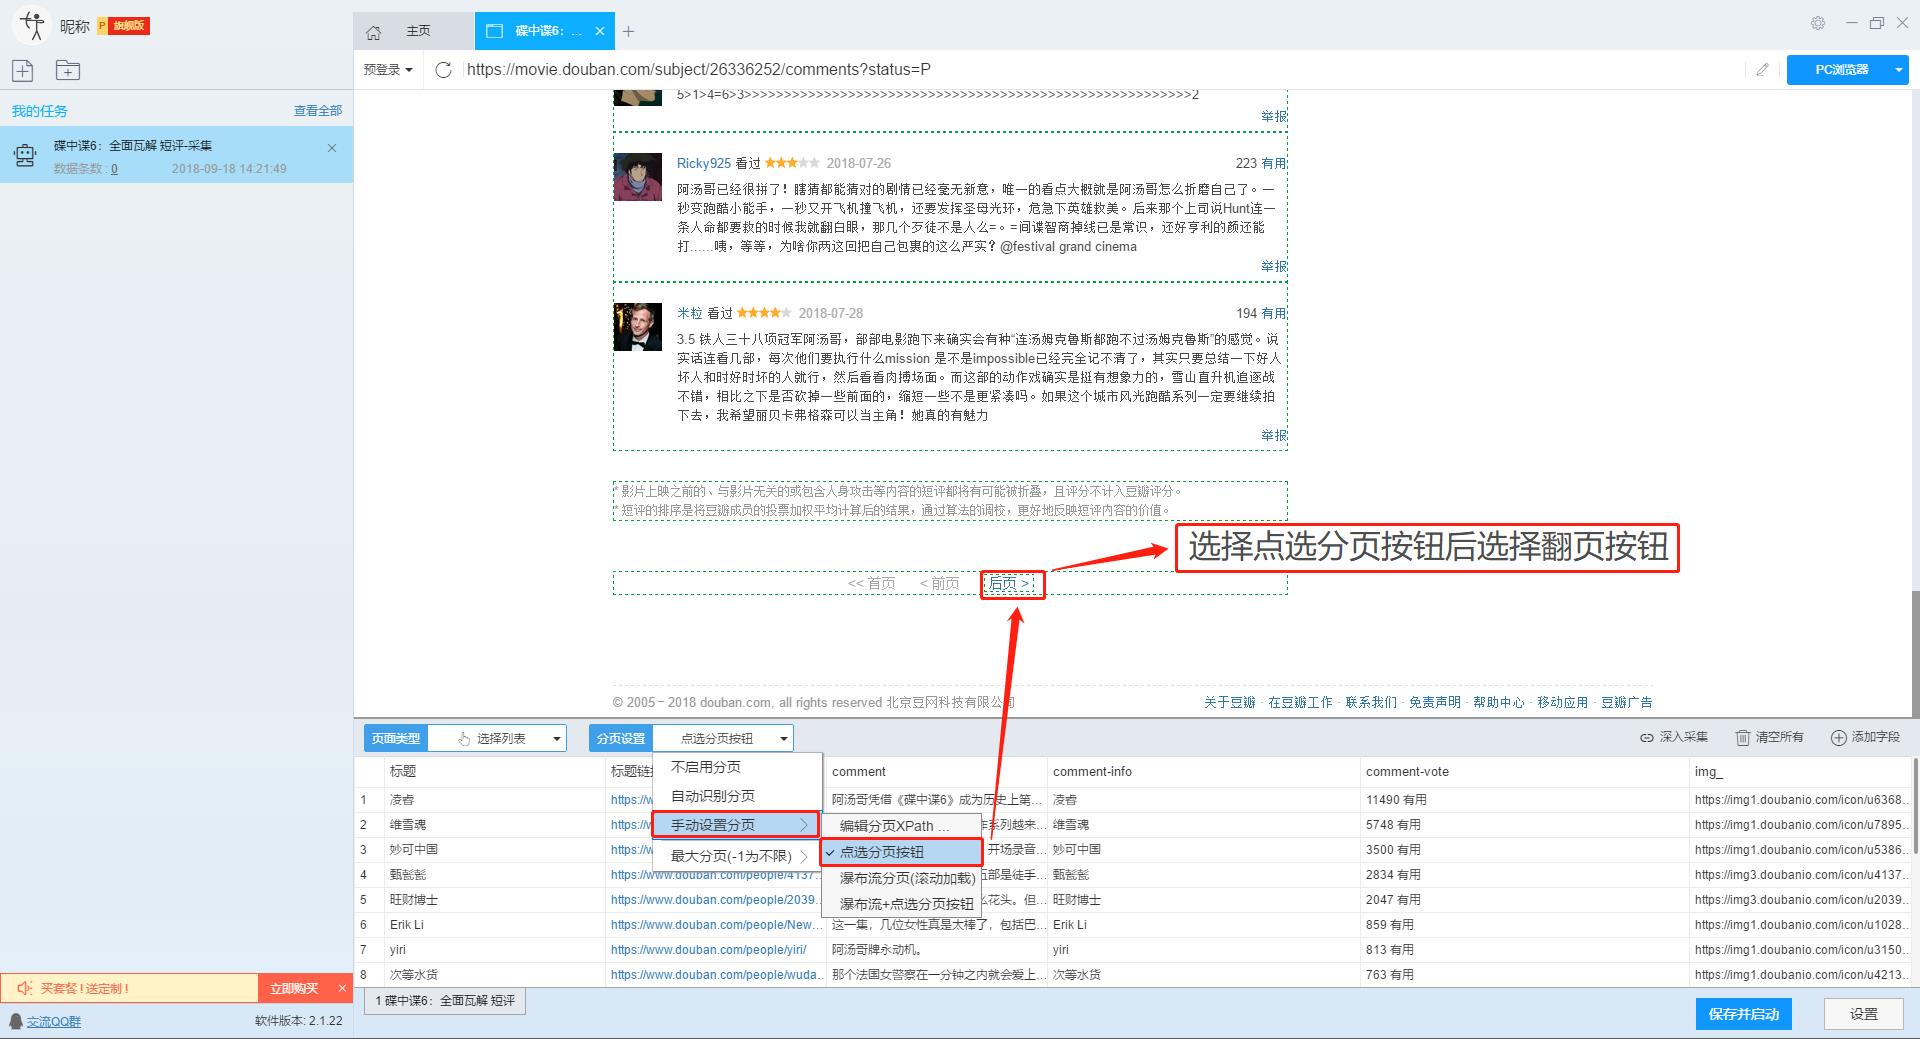Click 帮助中心 footer link
The width and height of the screenshot is (1920, 1039).
click(x=1499, y=702)
